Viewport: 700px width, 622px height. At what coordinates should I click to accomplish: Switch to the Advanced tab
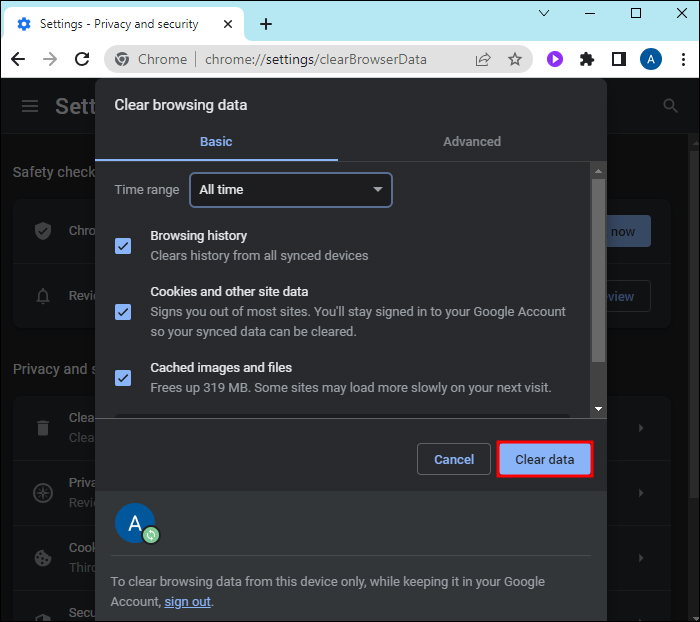point(472,142)
